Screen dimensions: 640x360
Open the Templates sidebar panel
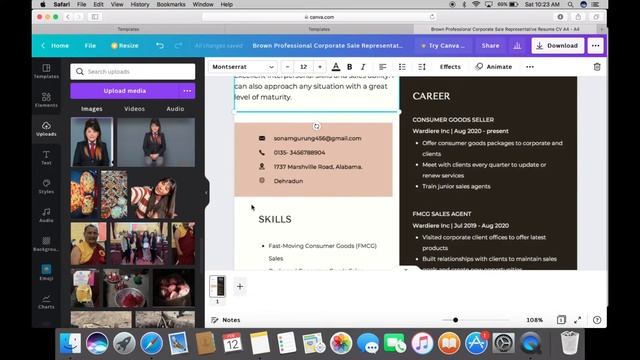[46, 71]
